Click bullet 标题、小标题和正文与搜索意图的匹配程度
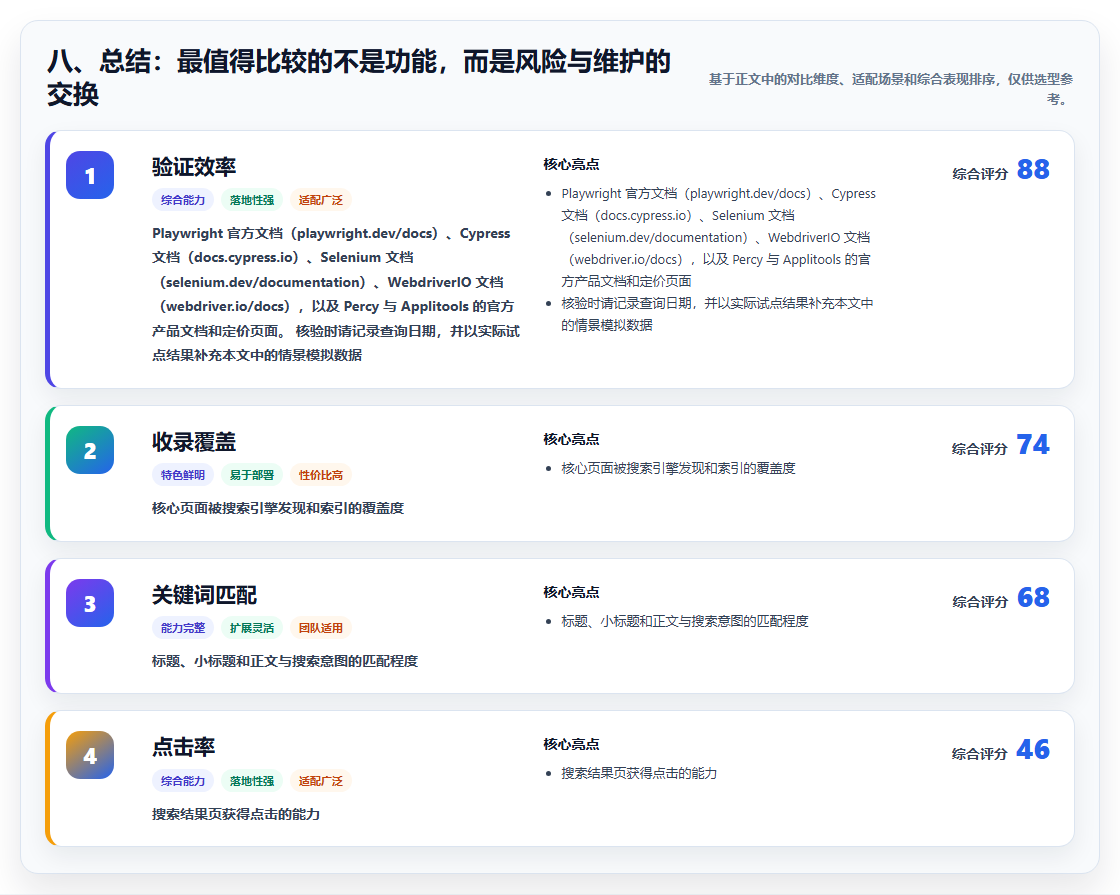 [x=685, y=621]
